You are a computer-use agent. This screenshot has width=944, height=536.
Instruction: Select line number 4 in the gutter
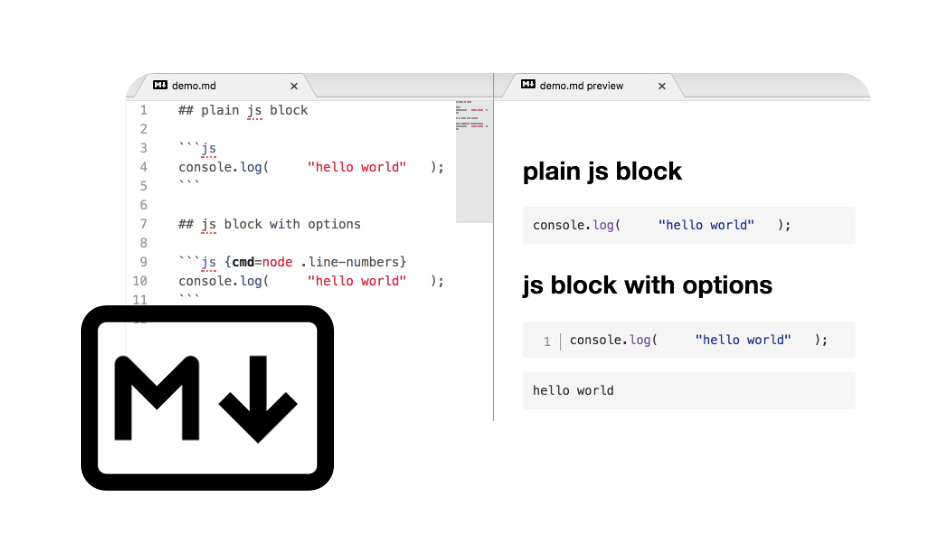click(143, 167)
